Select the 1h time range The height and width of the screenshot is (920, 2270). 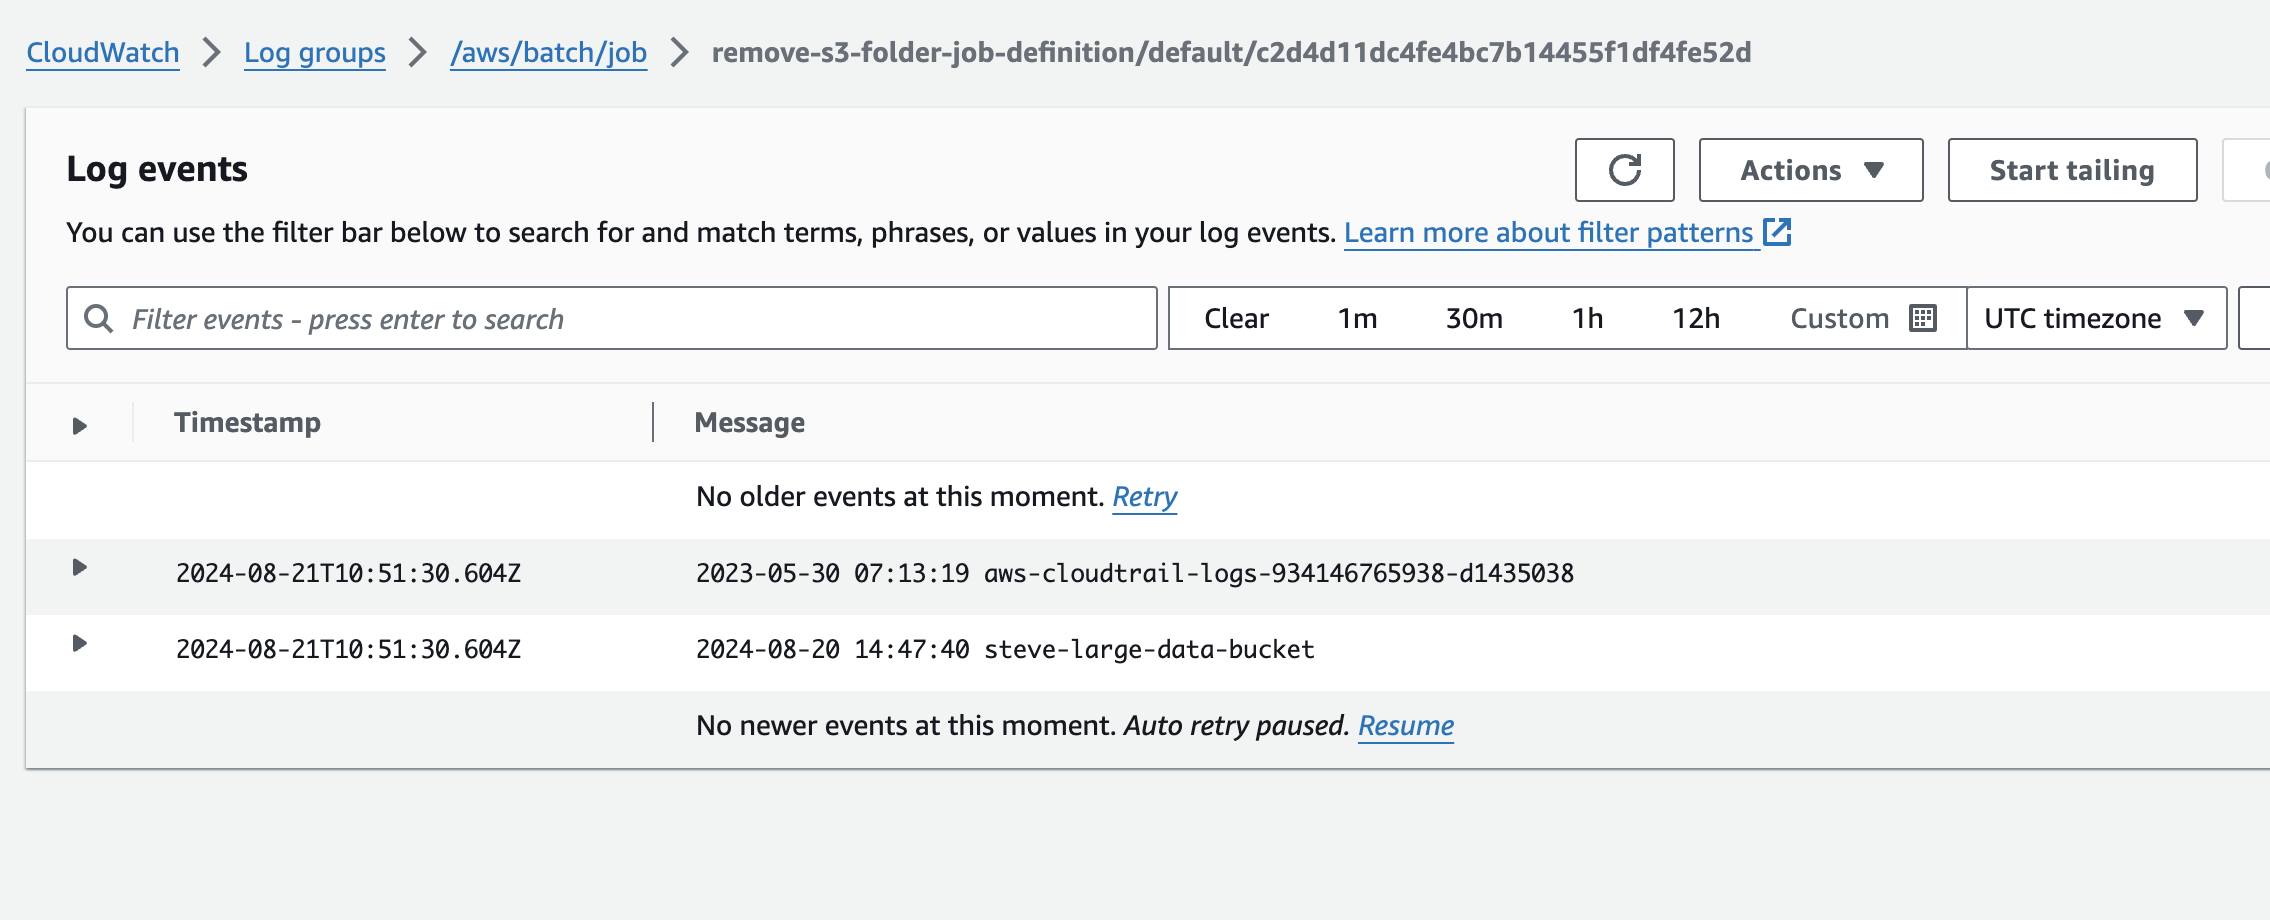click(1587, 318)
